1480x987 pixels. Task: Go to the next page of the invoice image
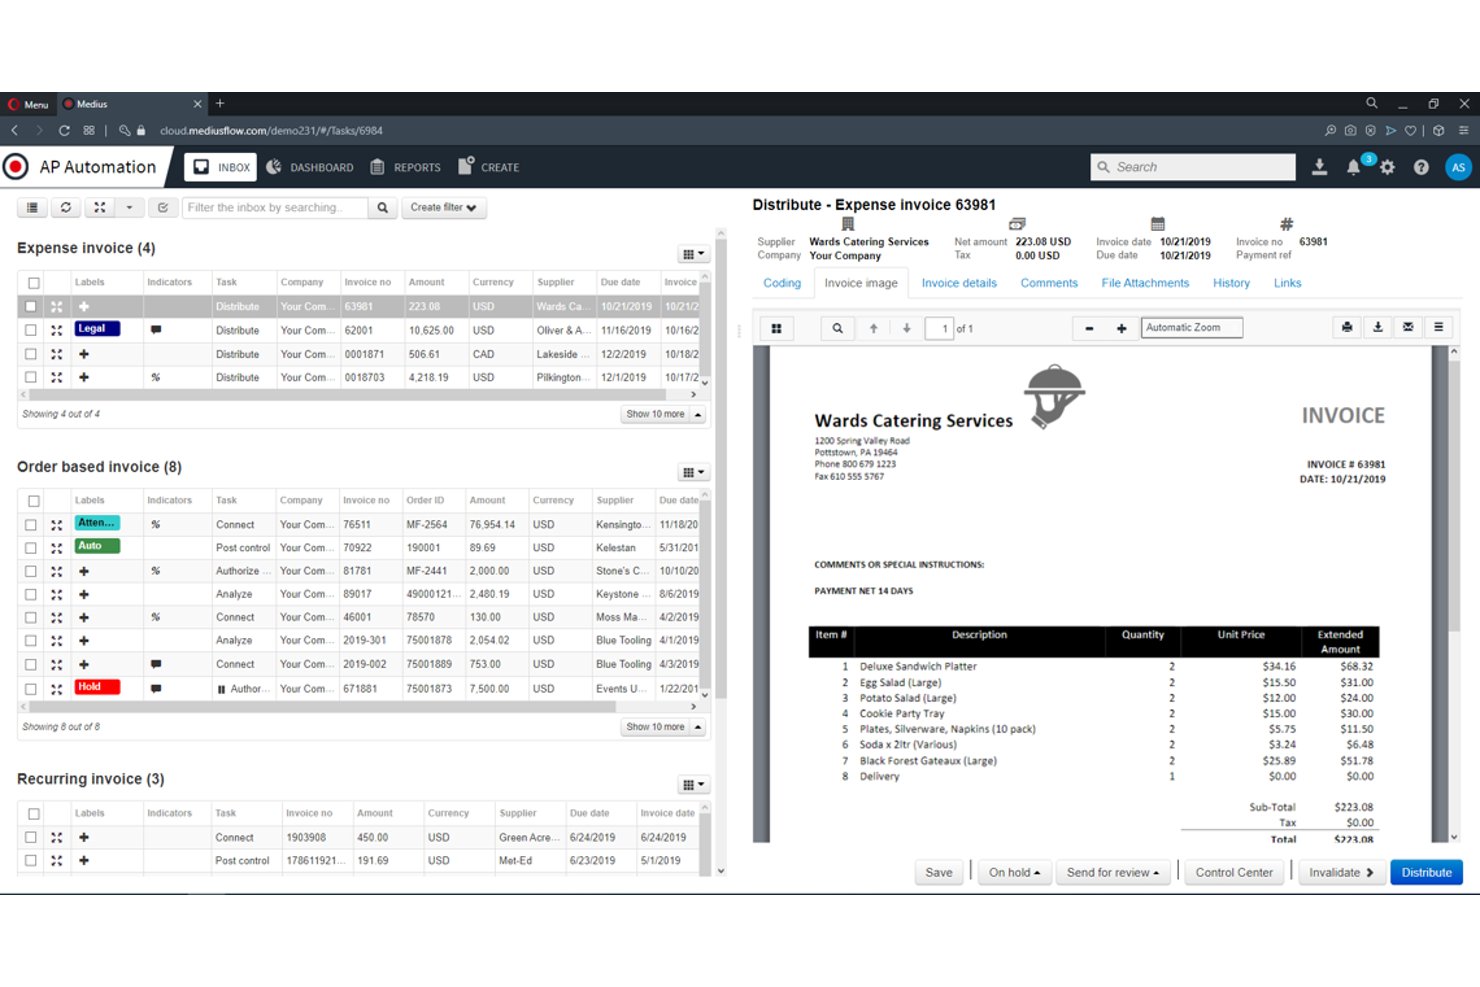click(907, 328)
